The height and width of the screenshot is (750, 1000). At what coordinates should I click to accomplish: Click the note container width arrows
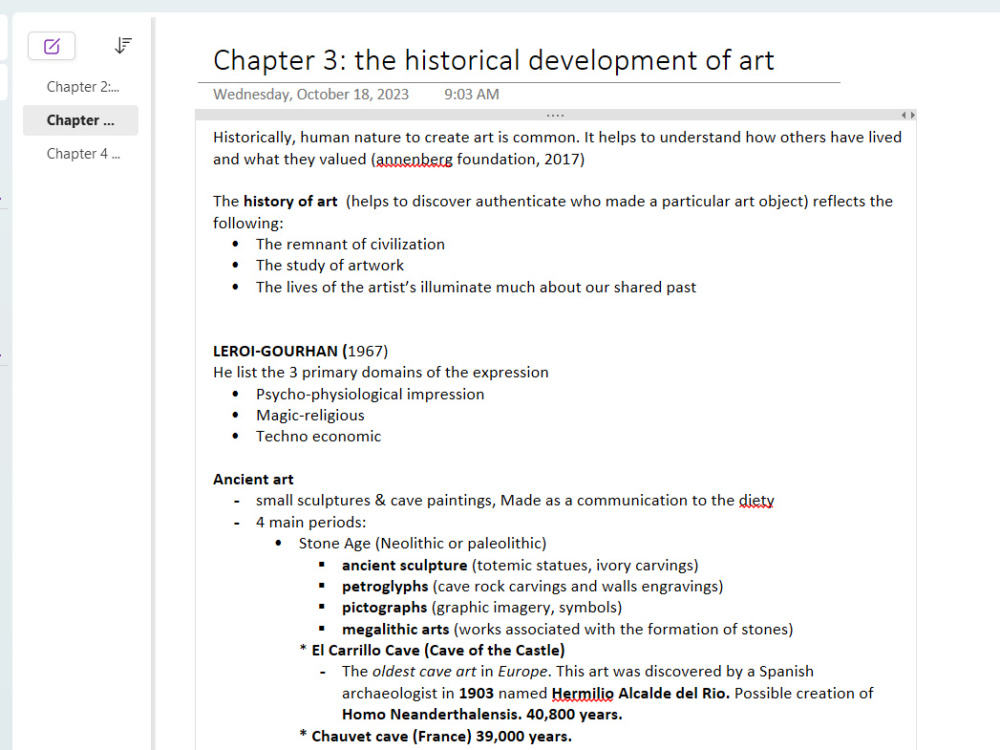tap(908, 115)
